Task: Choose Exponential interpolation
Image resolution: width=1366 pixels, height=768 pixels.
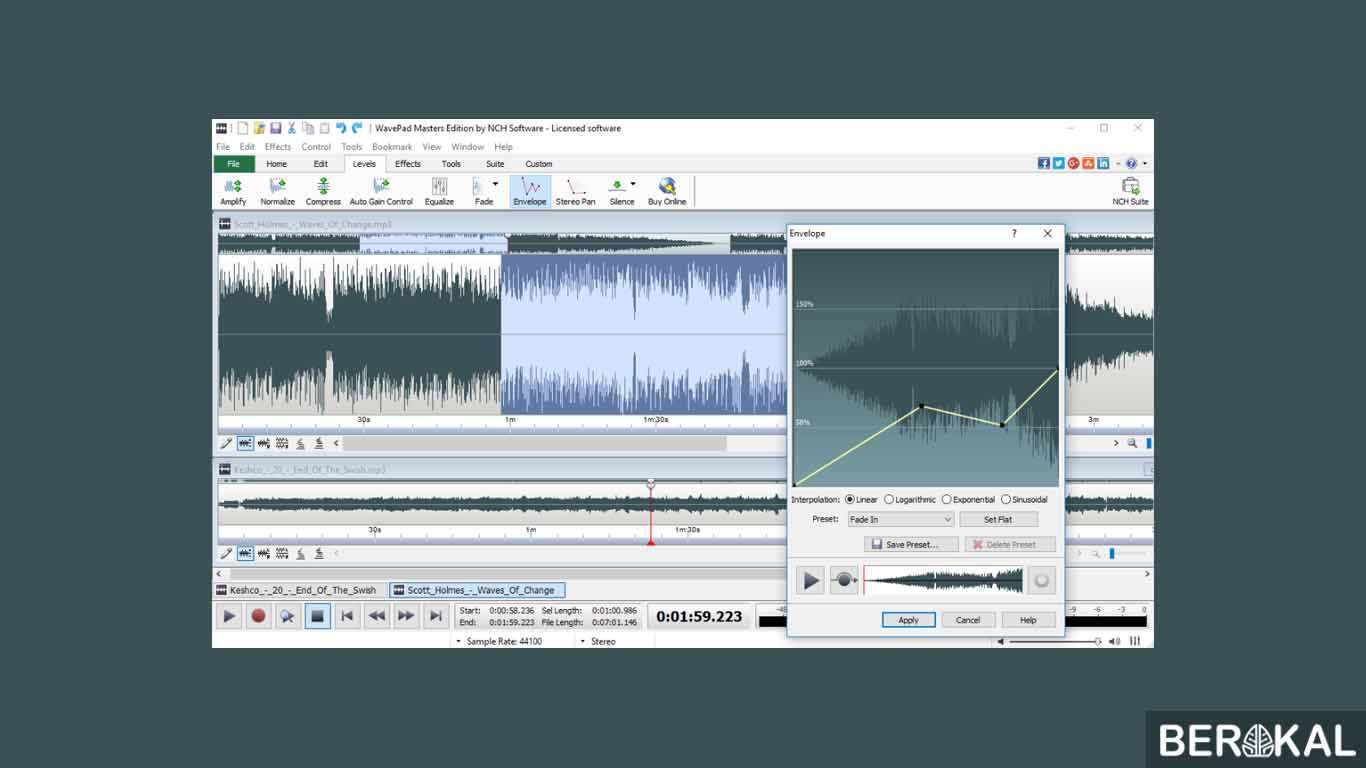Action: 968,500
